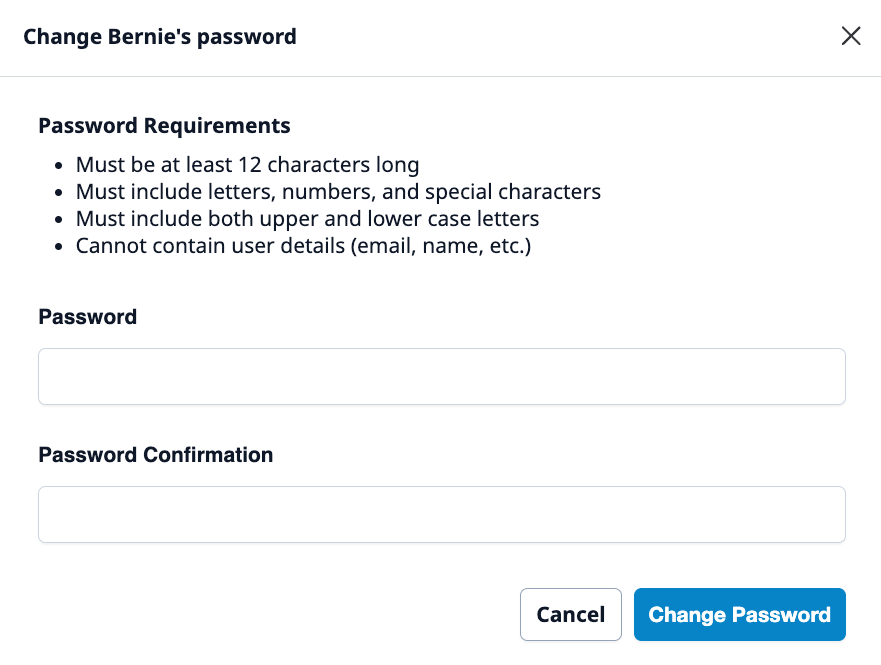Click the "Change Bernie's password" dialog title
This screenshot has width=881, height=665.
160,37
